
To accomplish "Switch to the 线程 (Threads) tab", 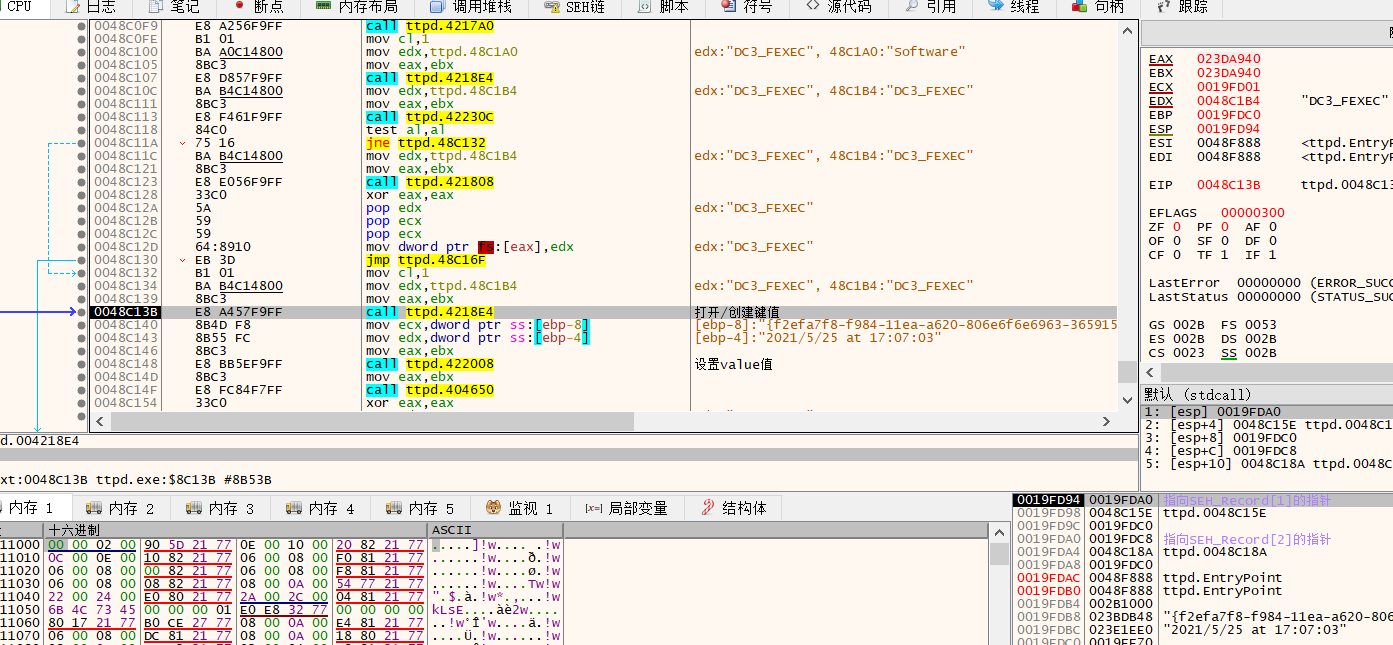I will (x=1013, y=7).
